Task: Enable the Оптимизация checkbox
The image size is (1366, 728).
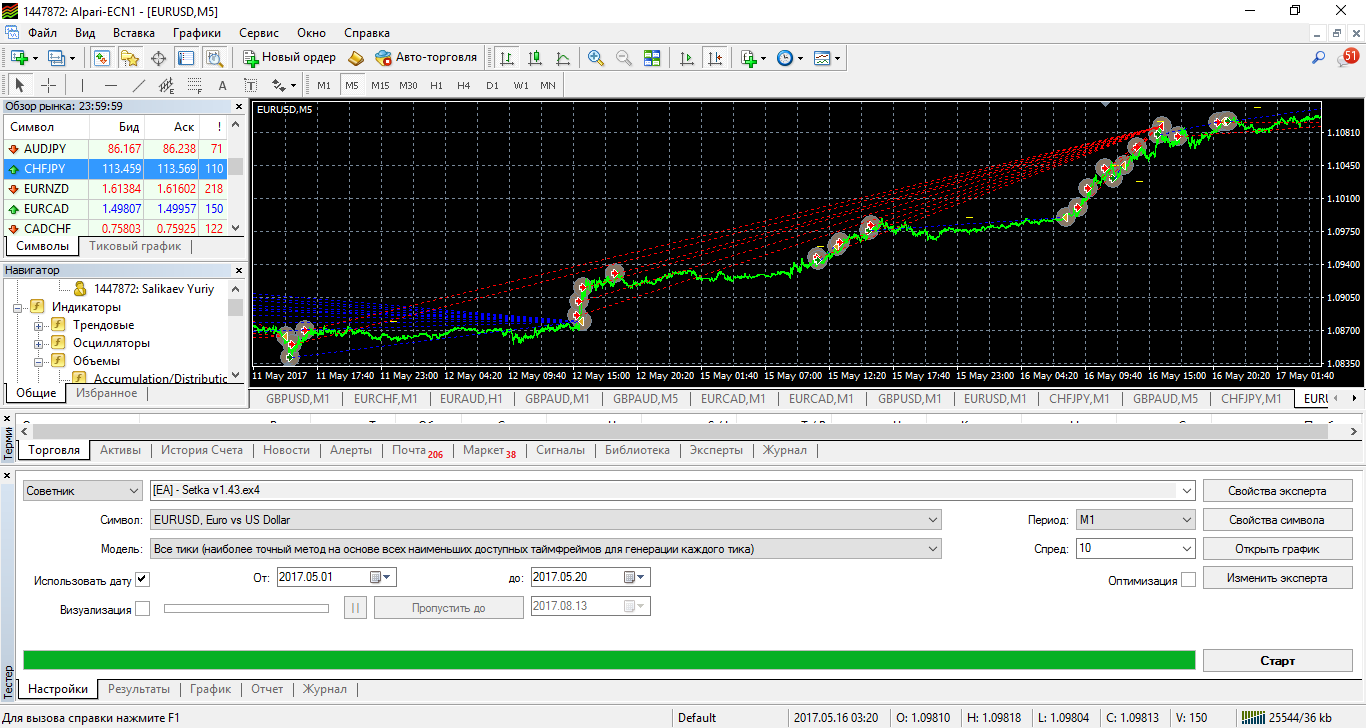Action: pos(1188,580)
